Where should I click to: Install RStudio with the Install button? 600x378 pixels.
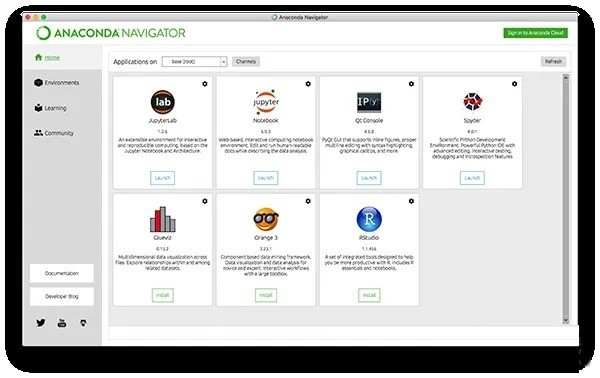click(x=369, y=295)
